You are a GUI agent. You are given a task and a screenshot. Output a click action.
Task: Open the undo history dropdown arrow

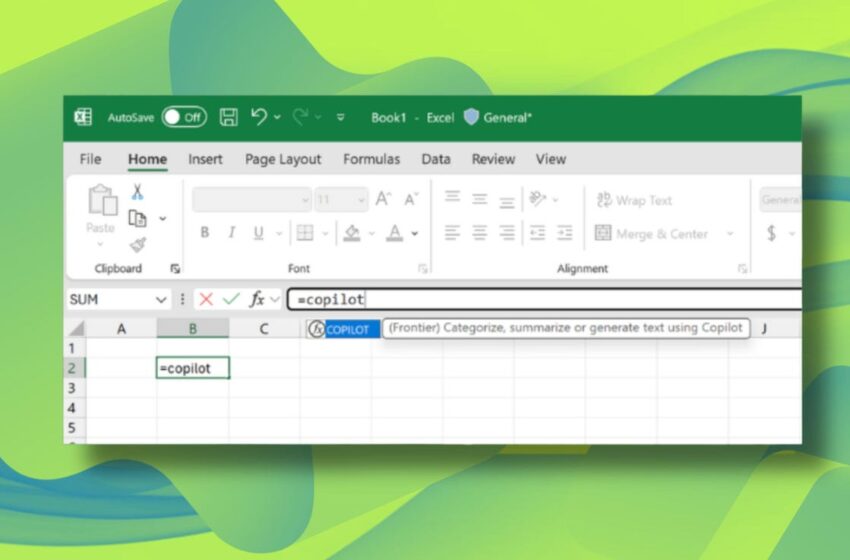278,117
